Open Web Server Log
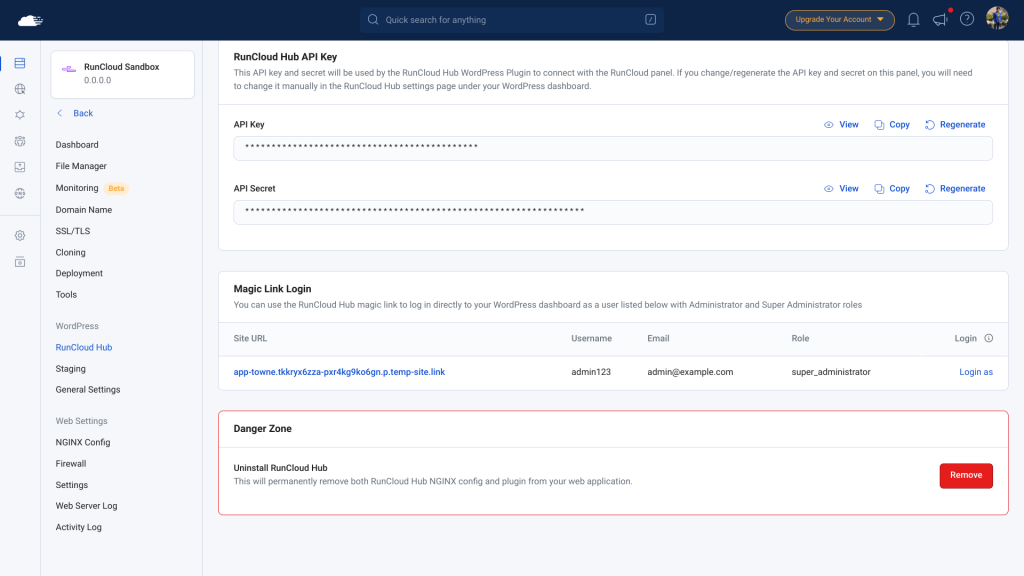The height and width of the screenshot is (576, 1024). point(86,506)
